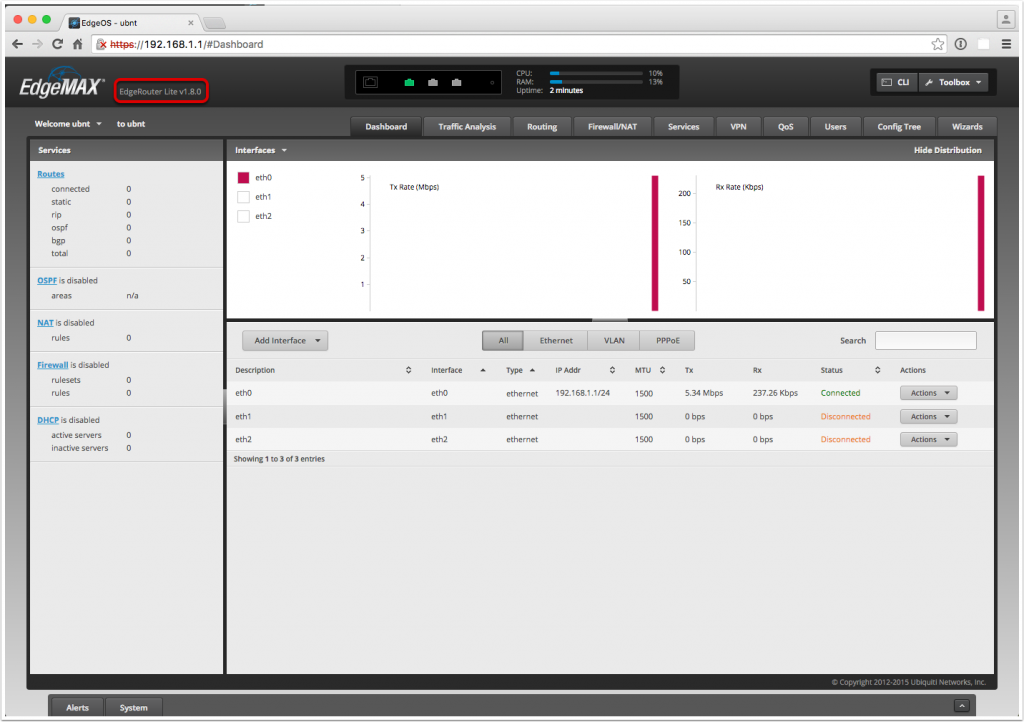Open the Chrome hamburger menu
This screenshot has width=1024, height=722.
point(1006,44)
